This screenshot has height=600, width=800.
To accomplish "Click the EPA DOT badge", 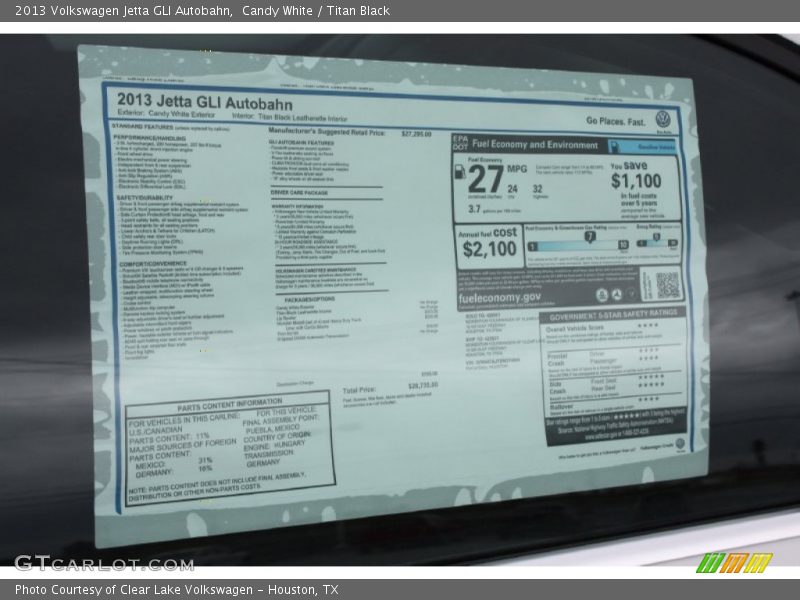I will 460,142.
